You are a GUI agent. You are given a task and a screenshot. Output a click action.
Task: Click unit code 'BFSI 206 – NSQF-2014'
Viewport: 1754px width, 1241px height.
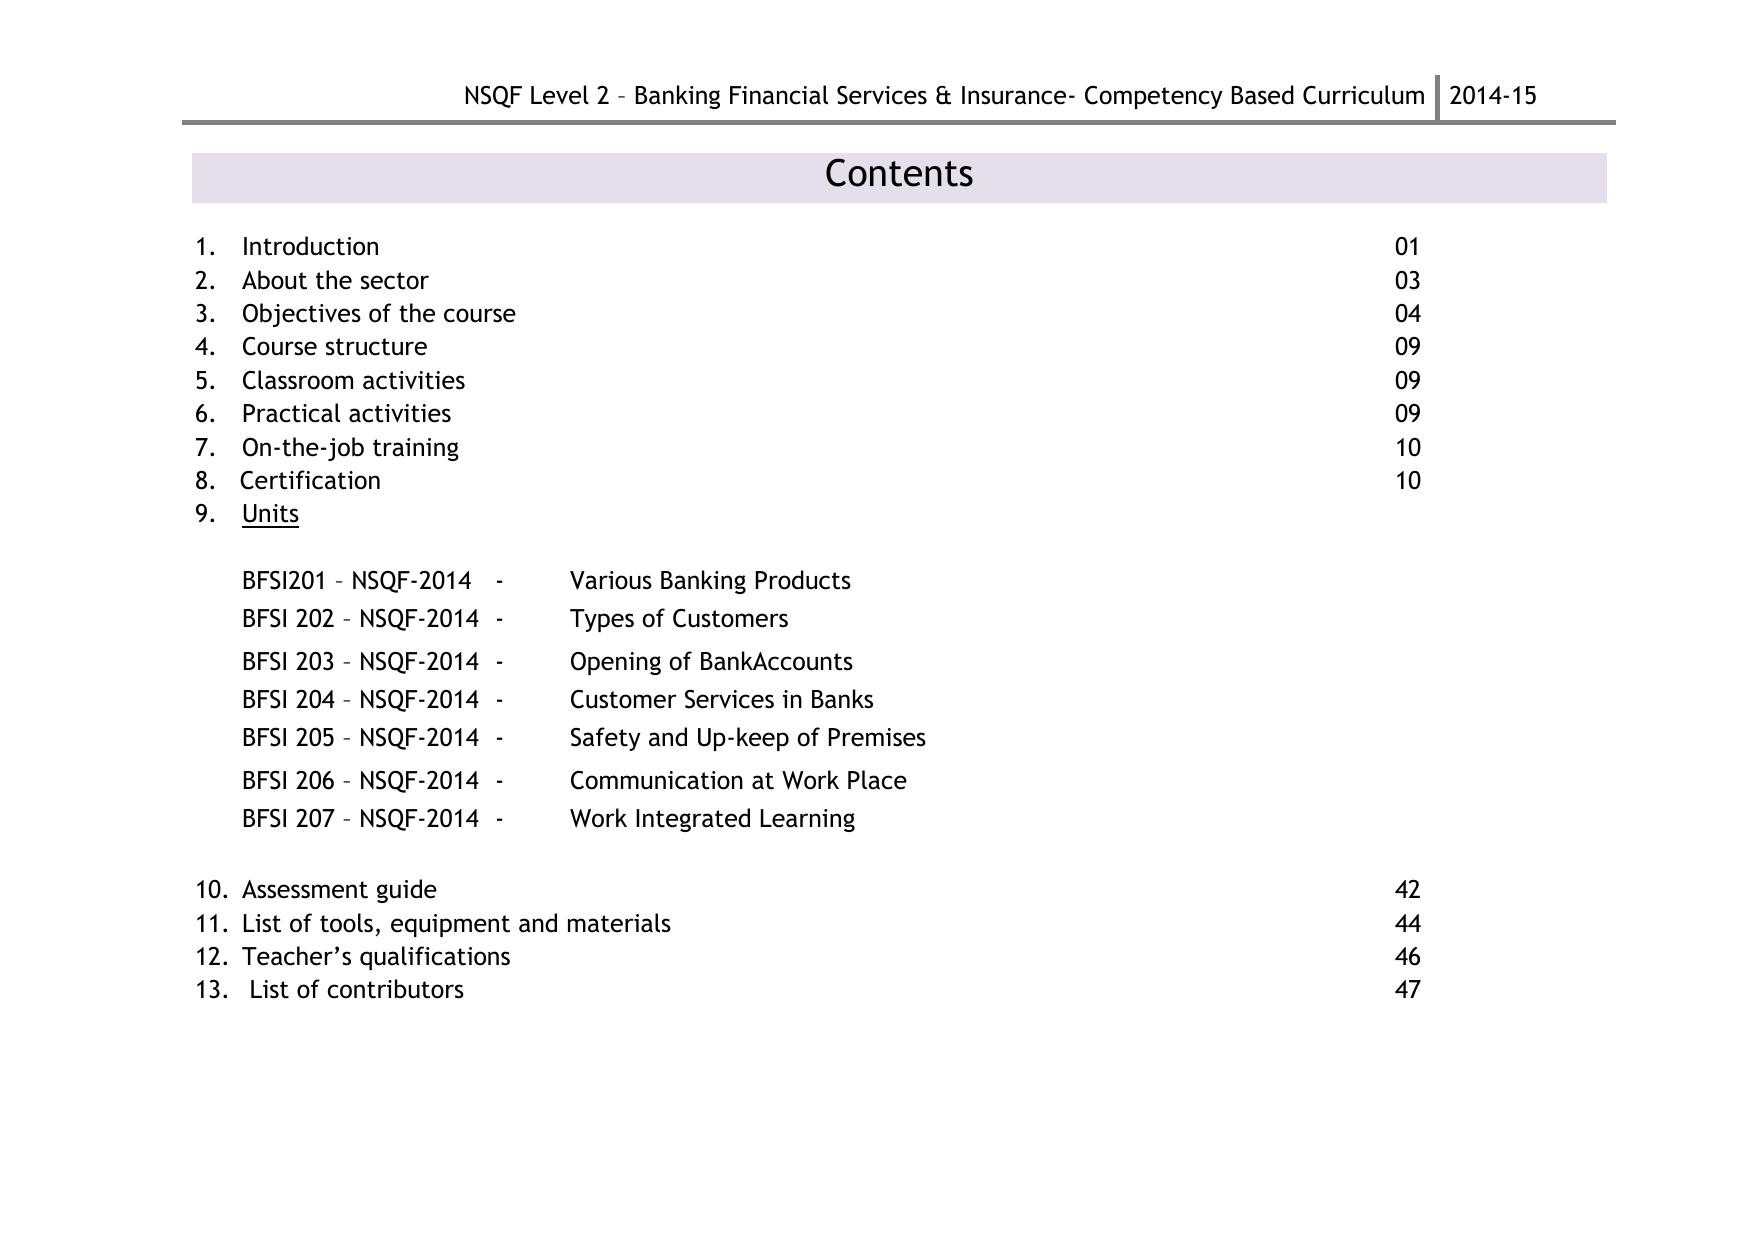tap(360, 781)
